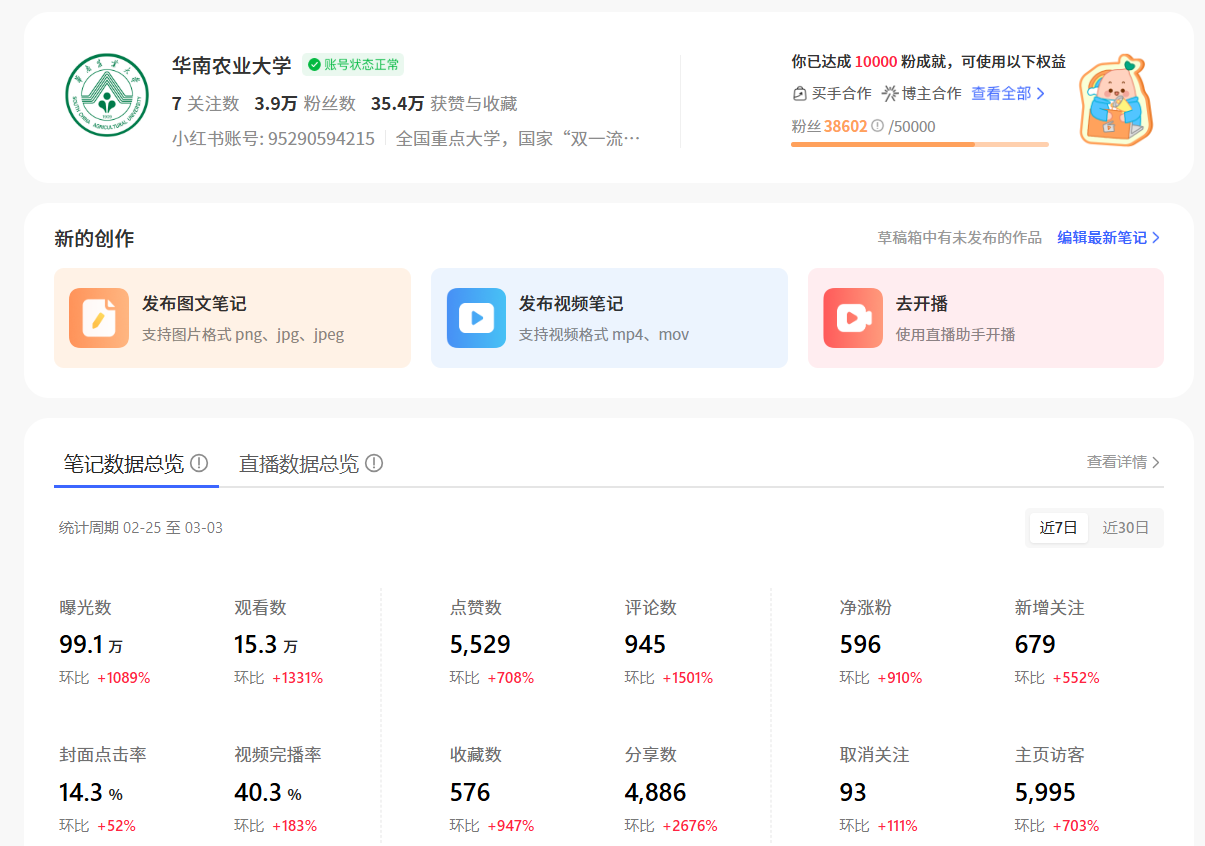The image size is (1205, 846).
Task: Click 环比 +2676% under 分享数
Action: click(x=671, y=826)
